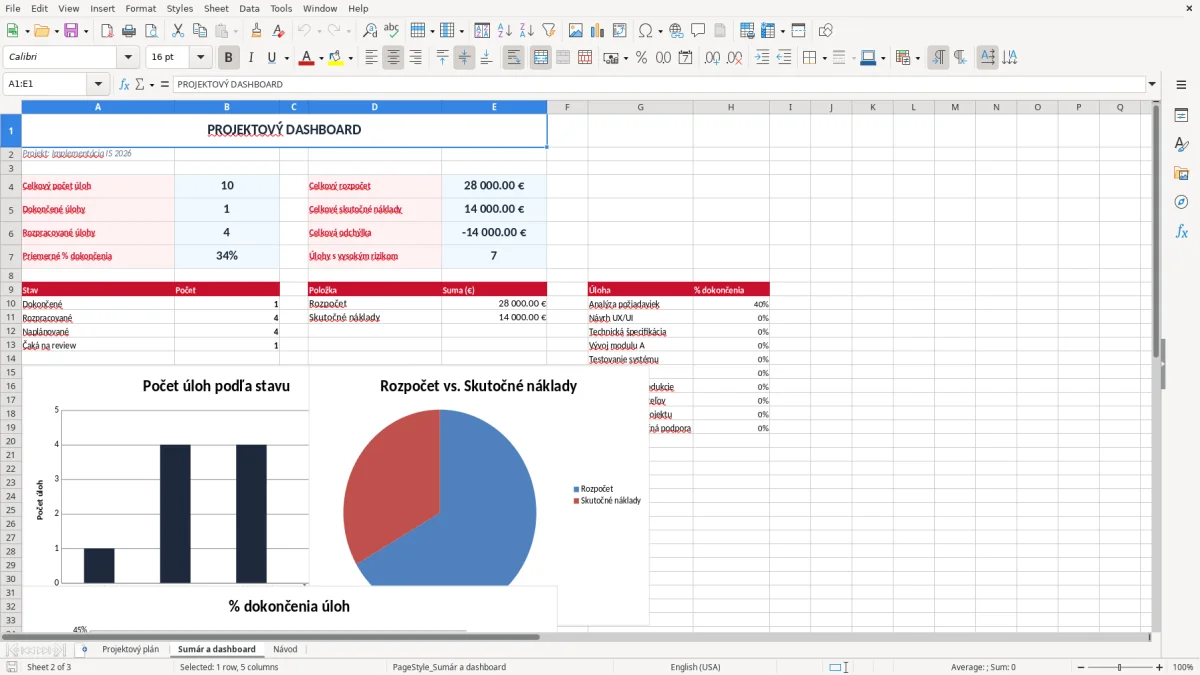Screen dimensions: 1200x675
Task: Open sidebar Styles icon
Action: click(x=1181, y=145)
